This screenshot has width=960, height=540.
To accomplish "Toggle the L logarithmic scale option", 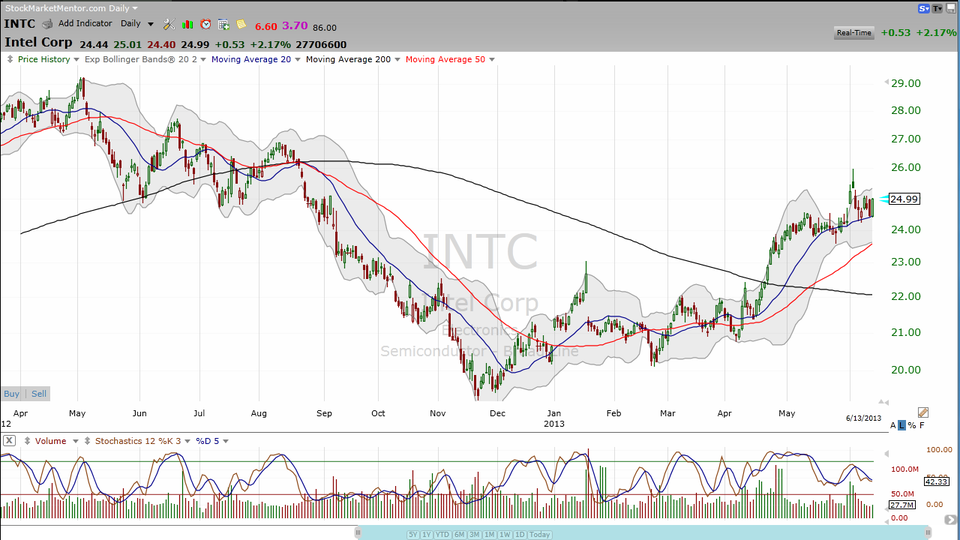I will pyautogui.click(x=900, y=426).
